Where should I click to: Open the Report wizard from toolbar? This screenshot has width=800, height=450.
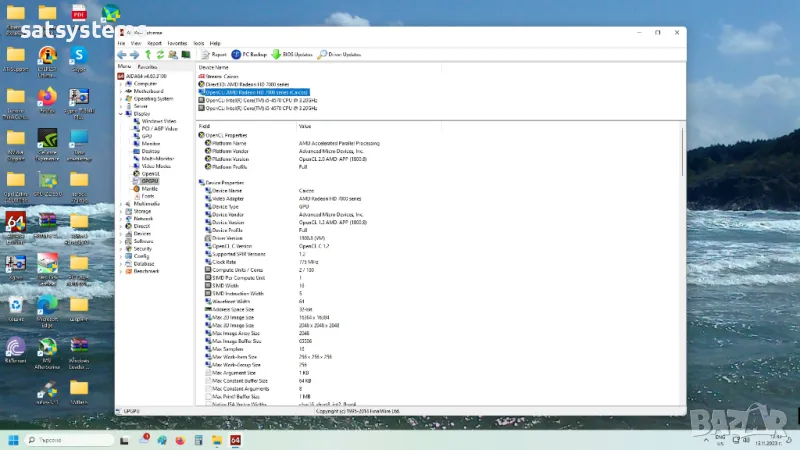[x=213, y=55]
